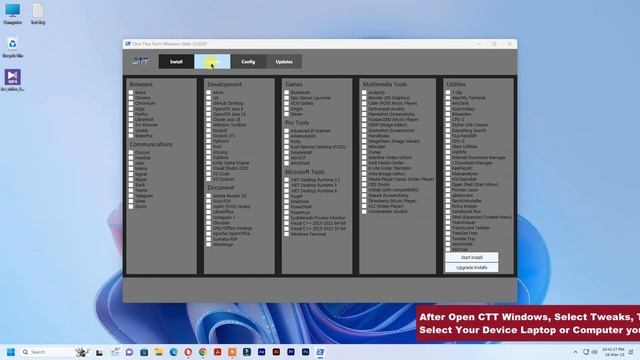Select the Vivaldi checkbox
This screenshot has height=360, width=640.
click(x=131, y=130)
